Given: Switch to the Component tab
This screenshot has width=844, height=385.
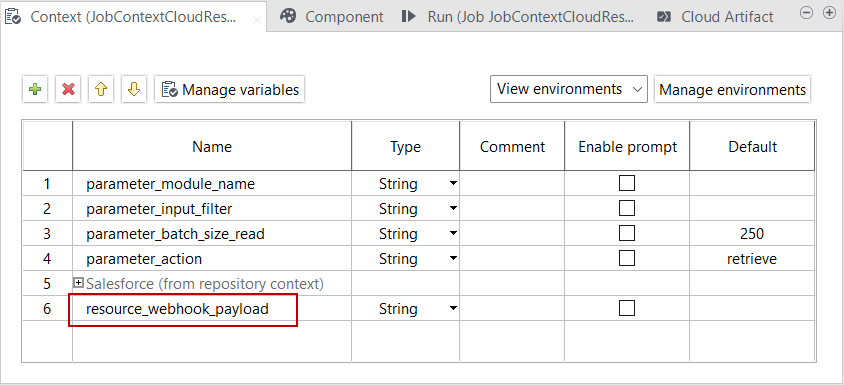Looking at the screenshot, I should point(332,17).
